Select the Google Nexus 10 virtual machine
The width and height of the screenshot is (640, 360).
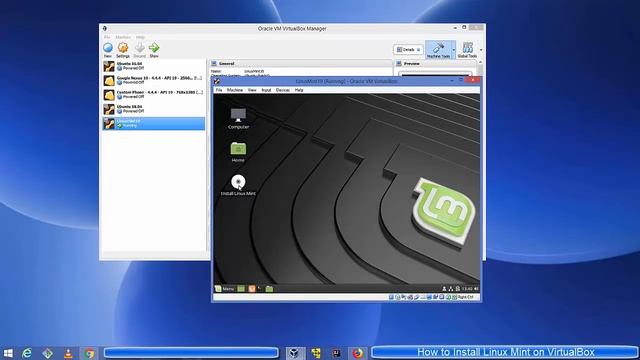point(154,80)
